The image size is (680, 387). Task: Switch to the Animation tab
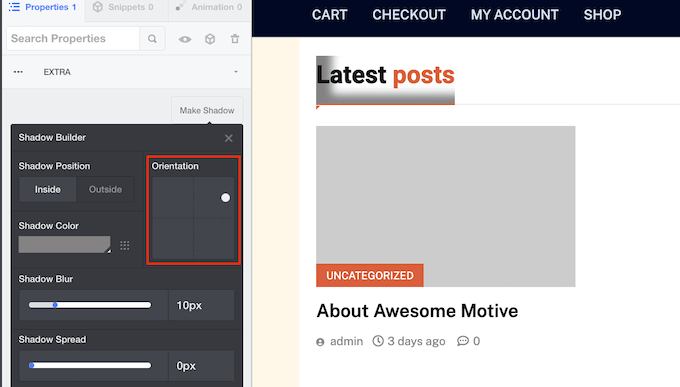click(209, 7)
